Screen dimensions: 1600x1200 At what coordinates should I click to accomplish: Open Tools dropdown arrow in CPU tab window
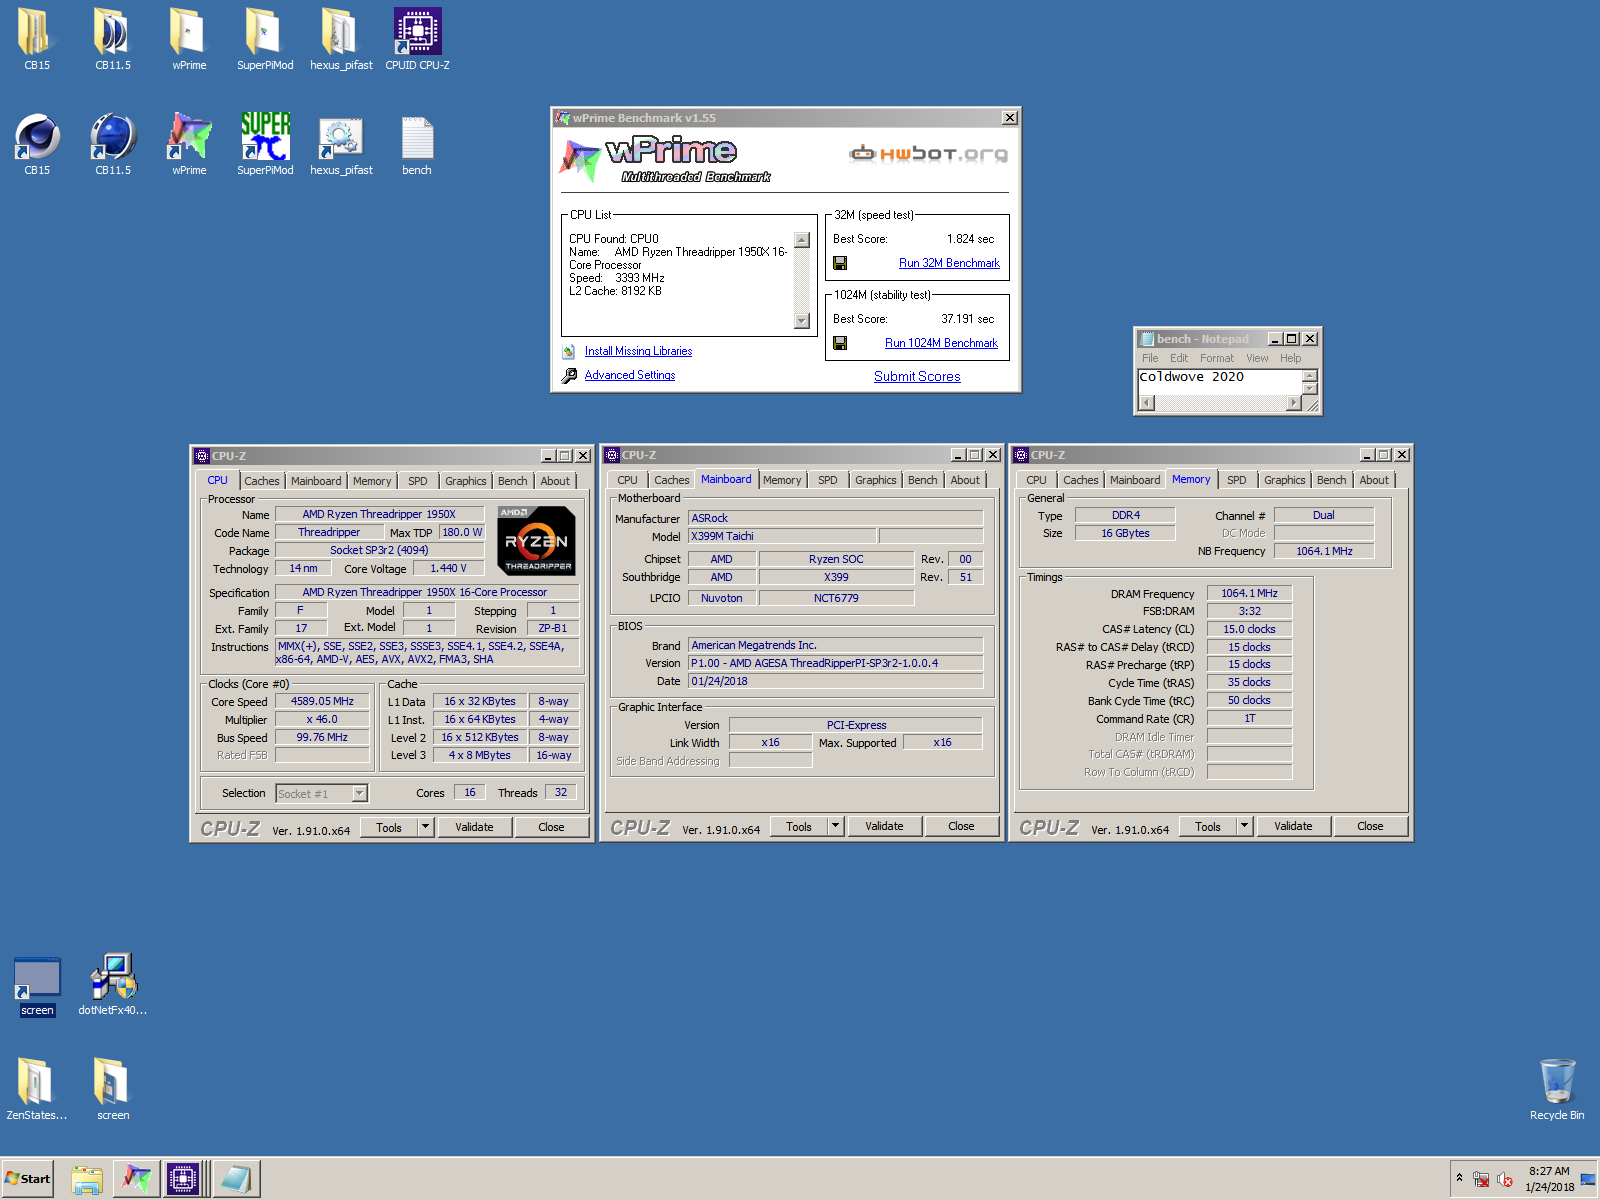tap(425, 827)
